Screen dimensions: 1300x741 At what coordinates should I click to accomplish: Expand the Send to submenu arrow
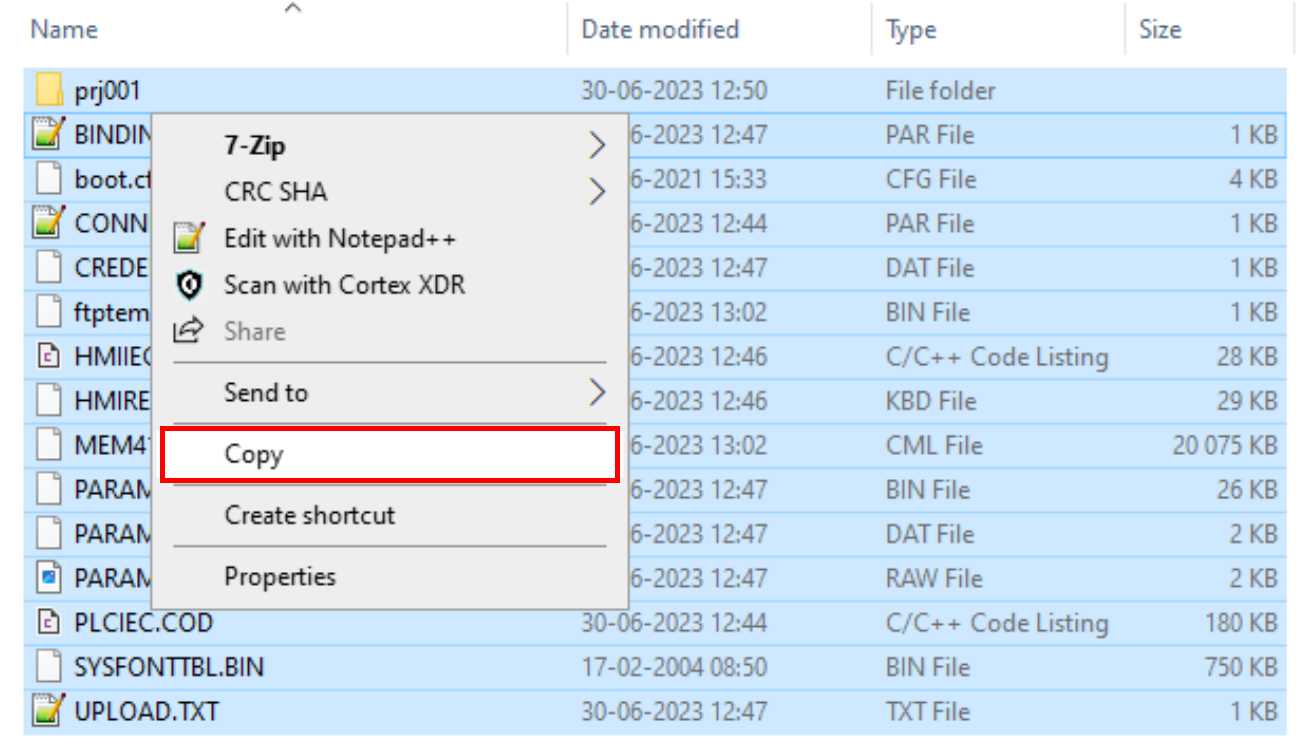pos(597,392)
